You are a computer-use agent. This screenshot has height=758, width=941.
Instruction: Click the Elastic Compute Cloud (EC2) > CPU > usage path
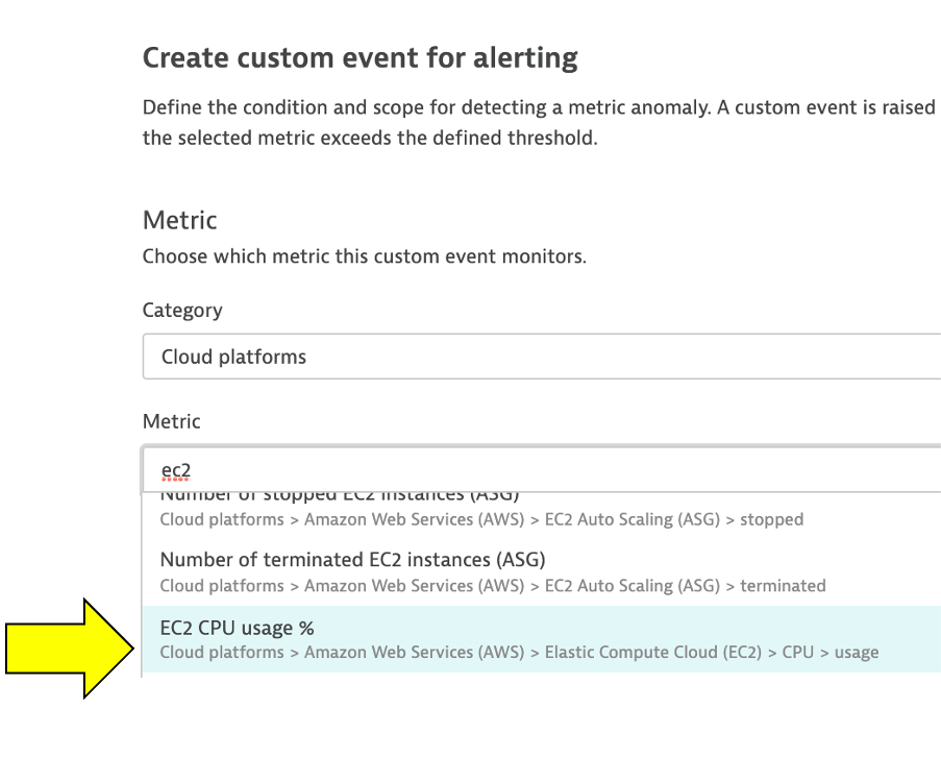pos(711,653)
